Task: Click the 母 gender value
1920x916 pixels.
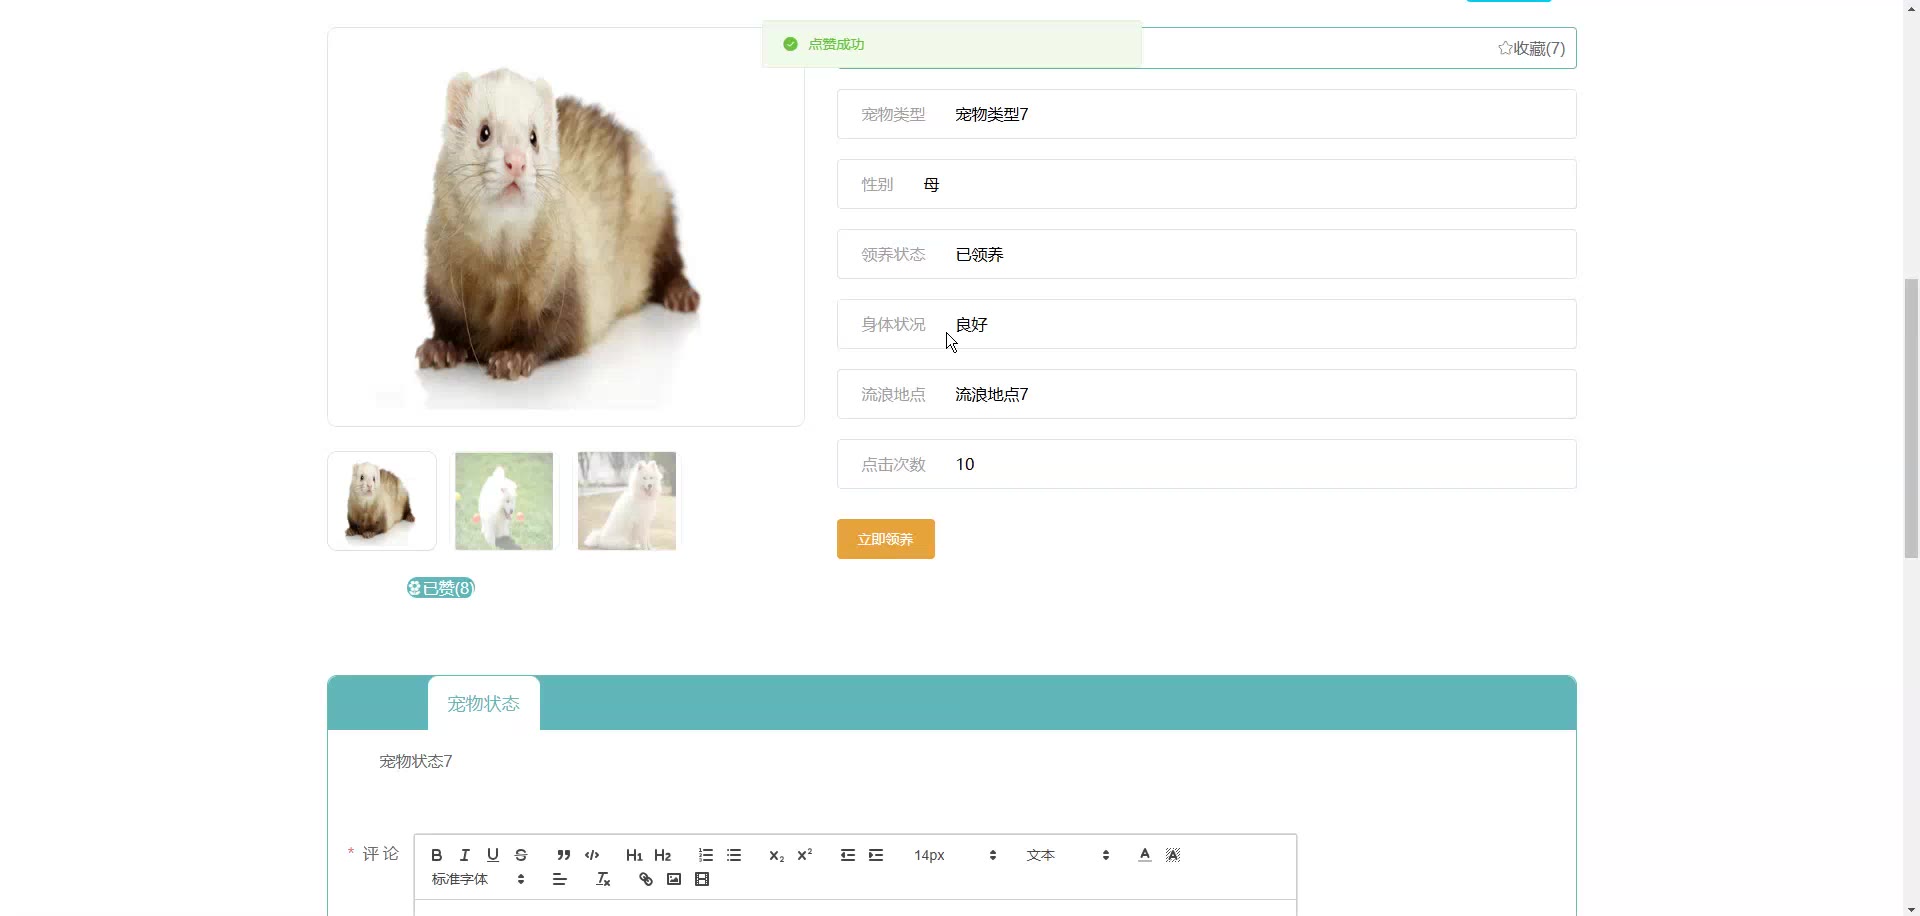Action: pos(932,185)
